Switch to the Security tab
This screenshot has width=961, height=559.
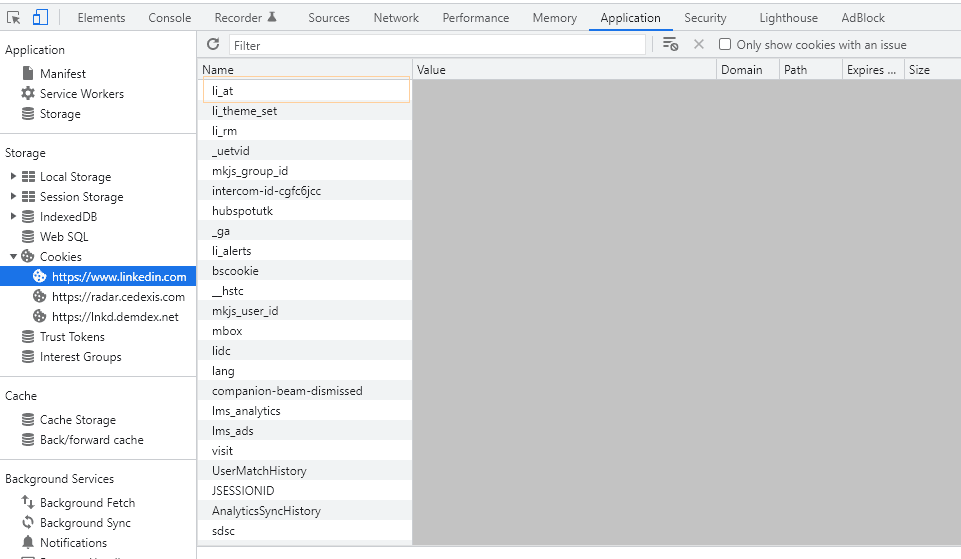pos(705,18)
